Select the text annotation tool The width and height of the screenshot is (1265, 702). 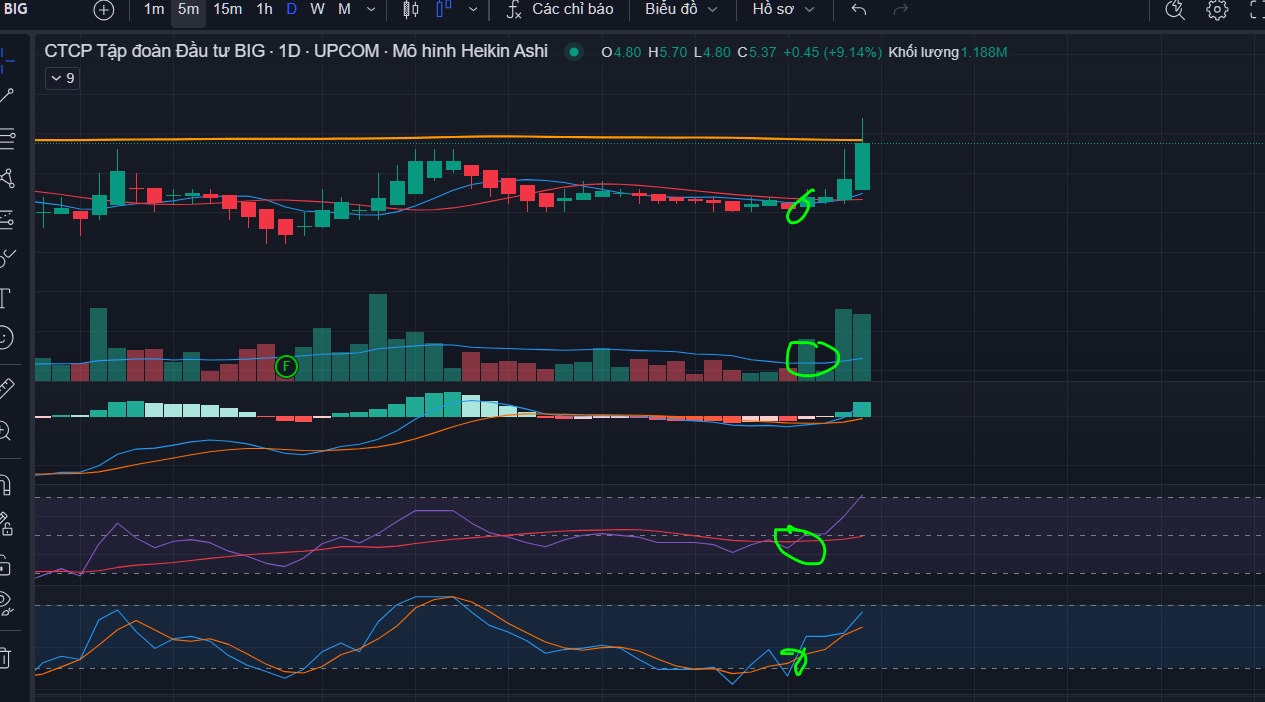(5, 297)
